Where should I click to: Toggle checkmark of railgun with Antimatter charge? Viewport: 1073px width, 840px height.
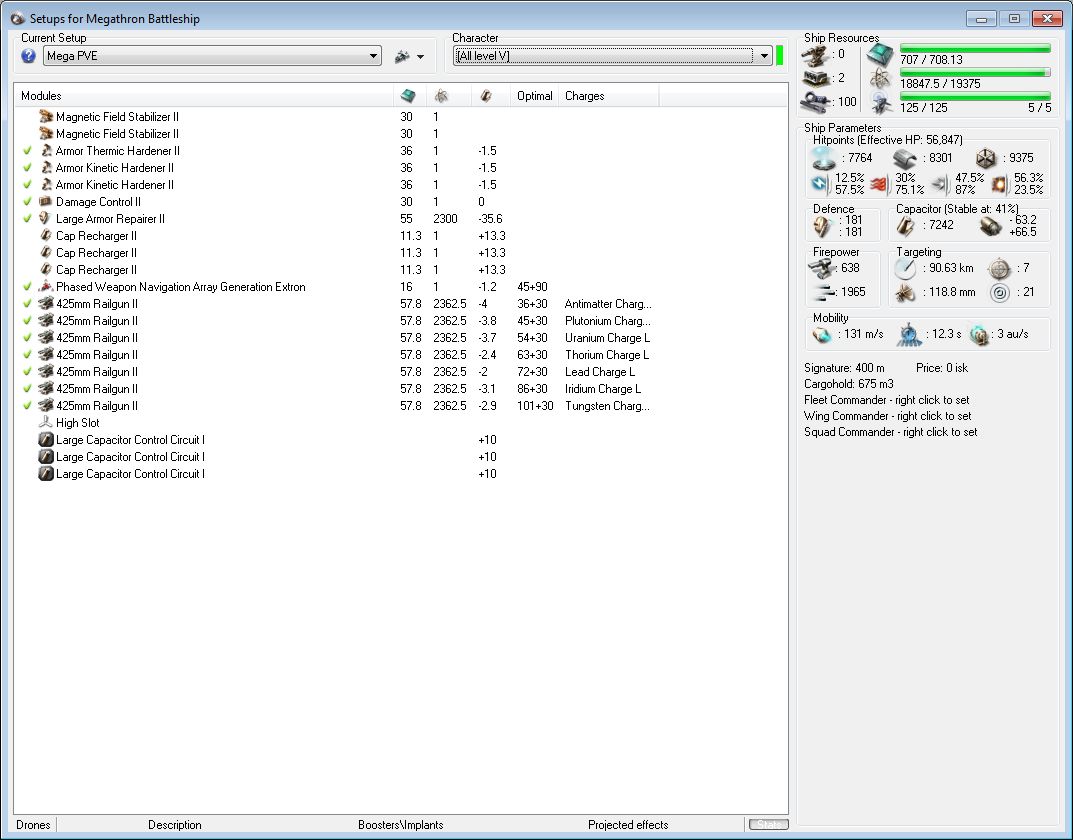(x=27, y=304)
